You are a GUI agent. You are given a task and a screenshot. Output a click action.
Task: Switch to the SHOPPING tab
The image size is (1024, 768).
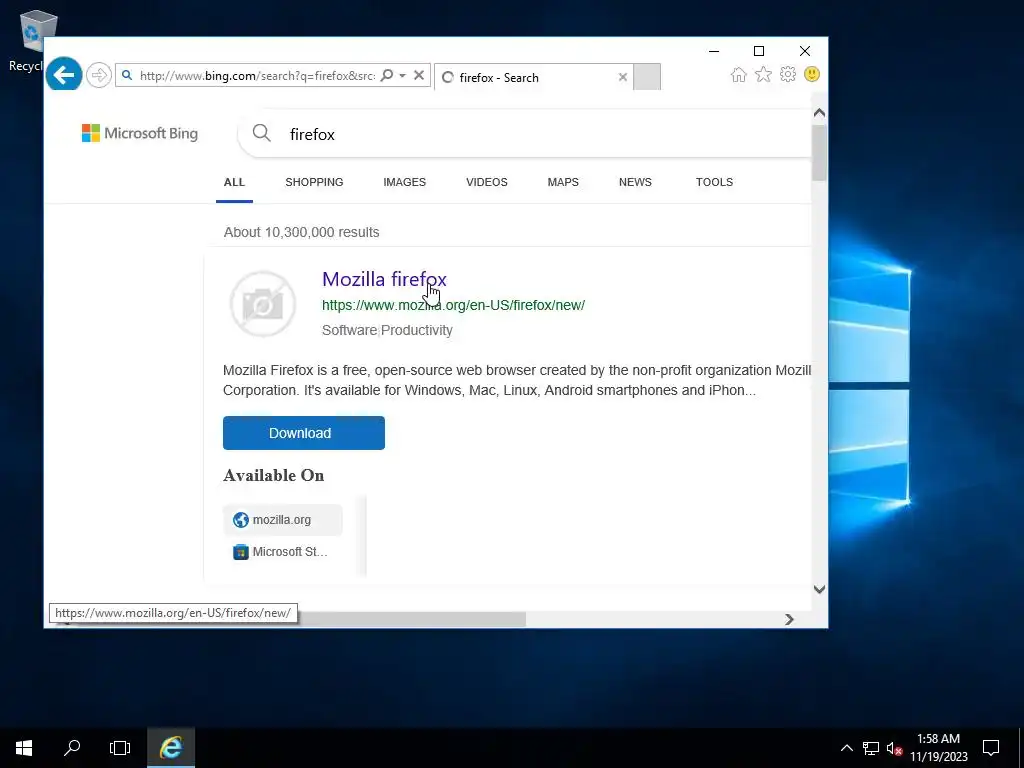click(x=314, y=182)
